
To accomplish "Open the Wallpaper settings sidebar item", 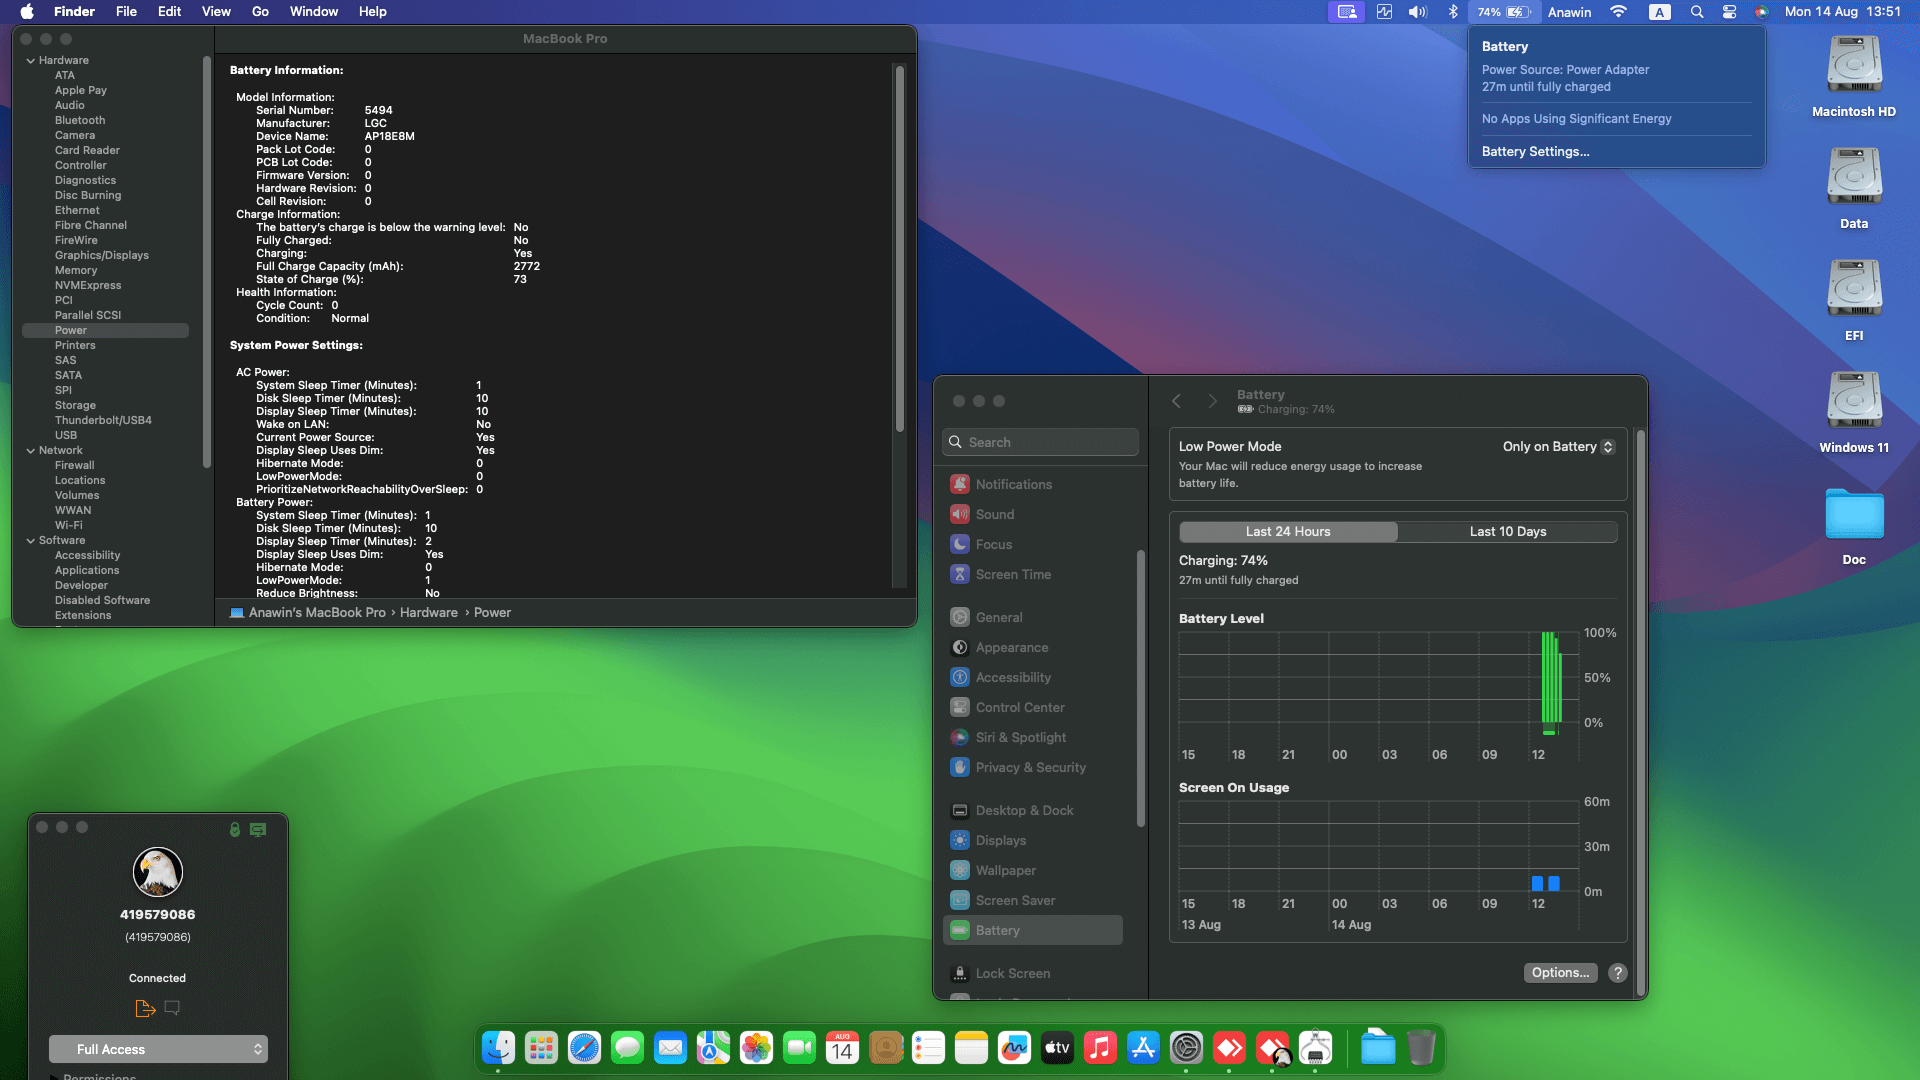I will point(1005,870).
